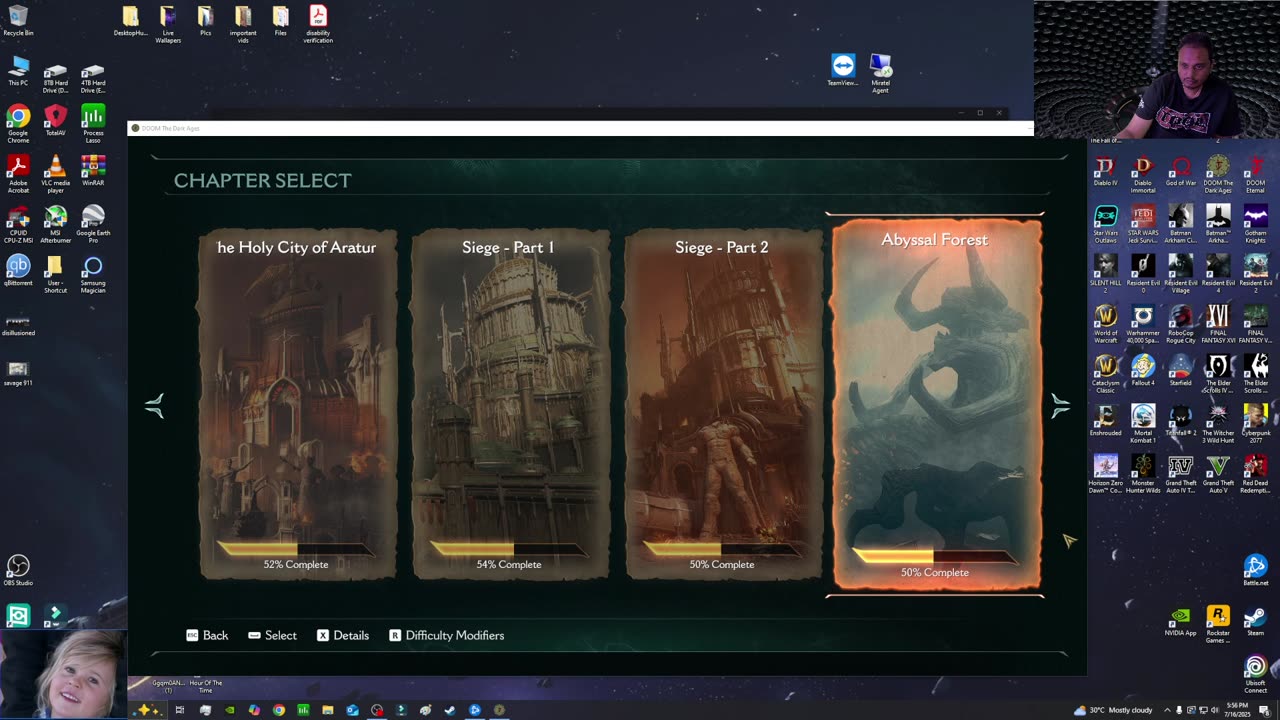
Task: Open the Live Wallpapers folder
Action: click(x=168, y=24)
